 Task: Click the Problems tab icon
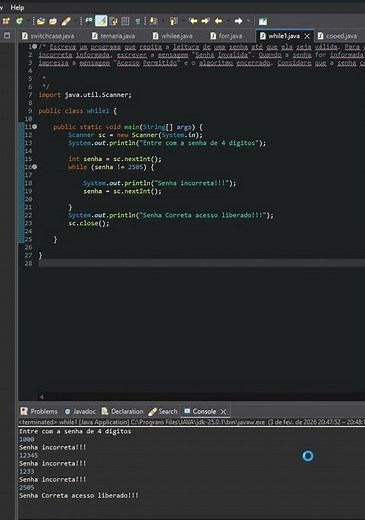tap(24, 411)
